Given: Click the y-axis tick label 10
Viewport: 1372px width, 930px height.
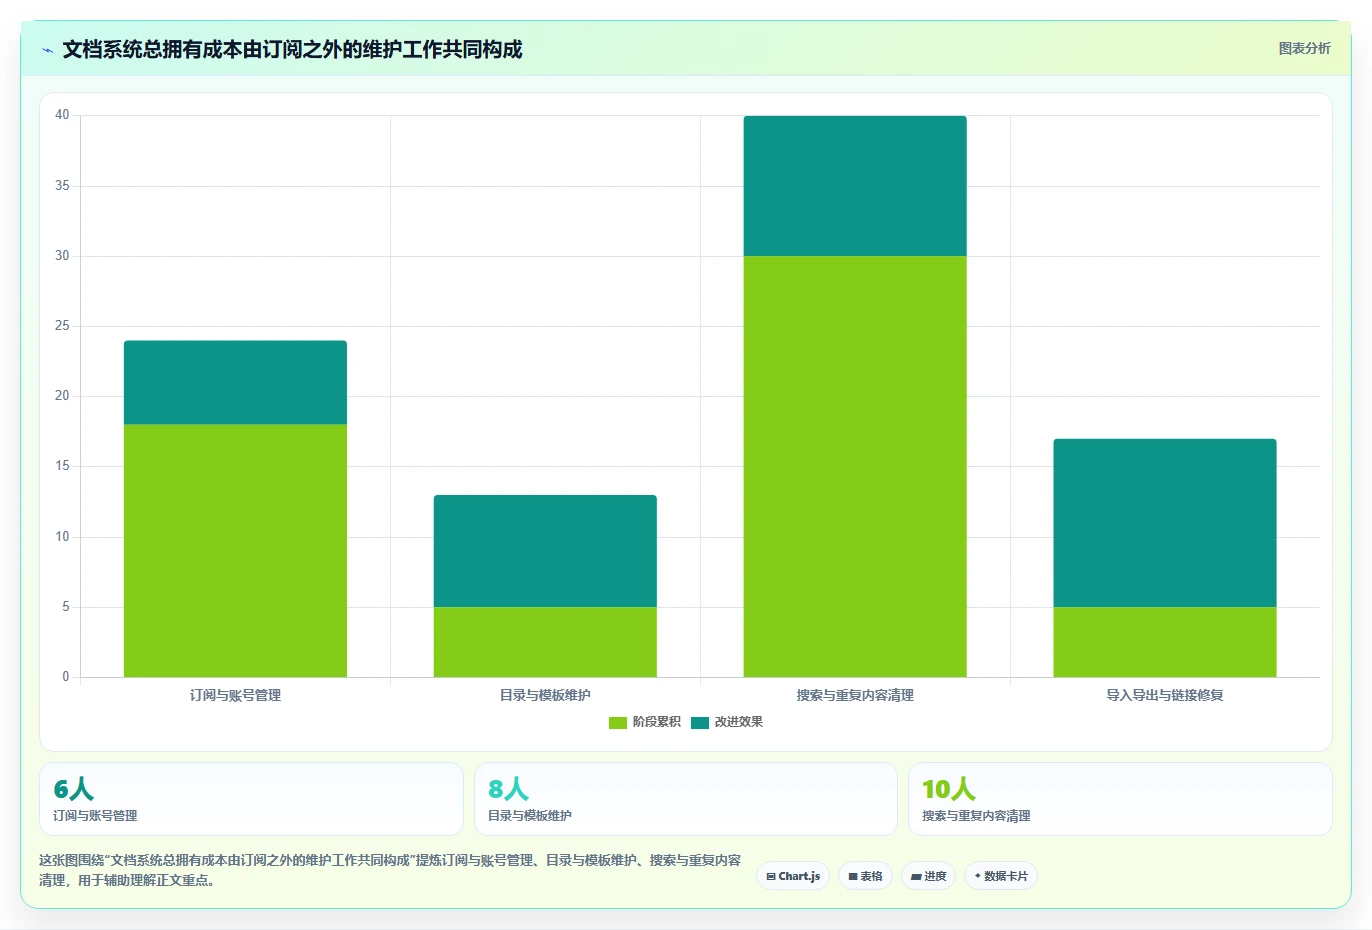Looking at the screenshot, I should pyautogui.click(x=62, y=537).
